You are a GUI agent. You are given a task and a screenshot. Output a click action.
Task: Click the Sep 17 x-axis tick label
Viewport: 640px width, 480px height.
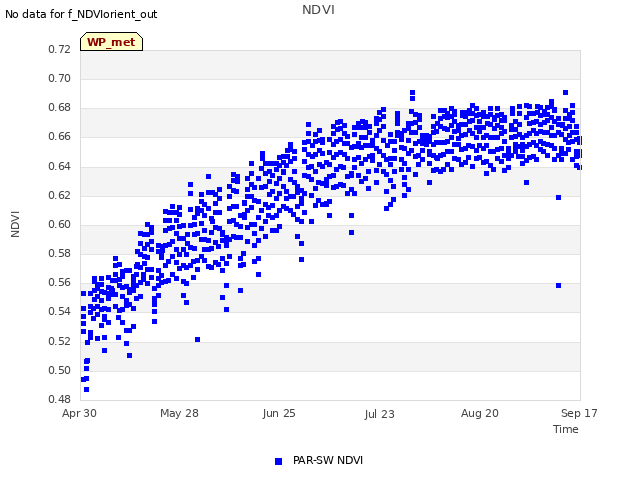pos(579,413)
